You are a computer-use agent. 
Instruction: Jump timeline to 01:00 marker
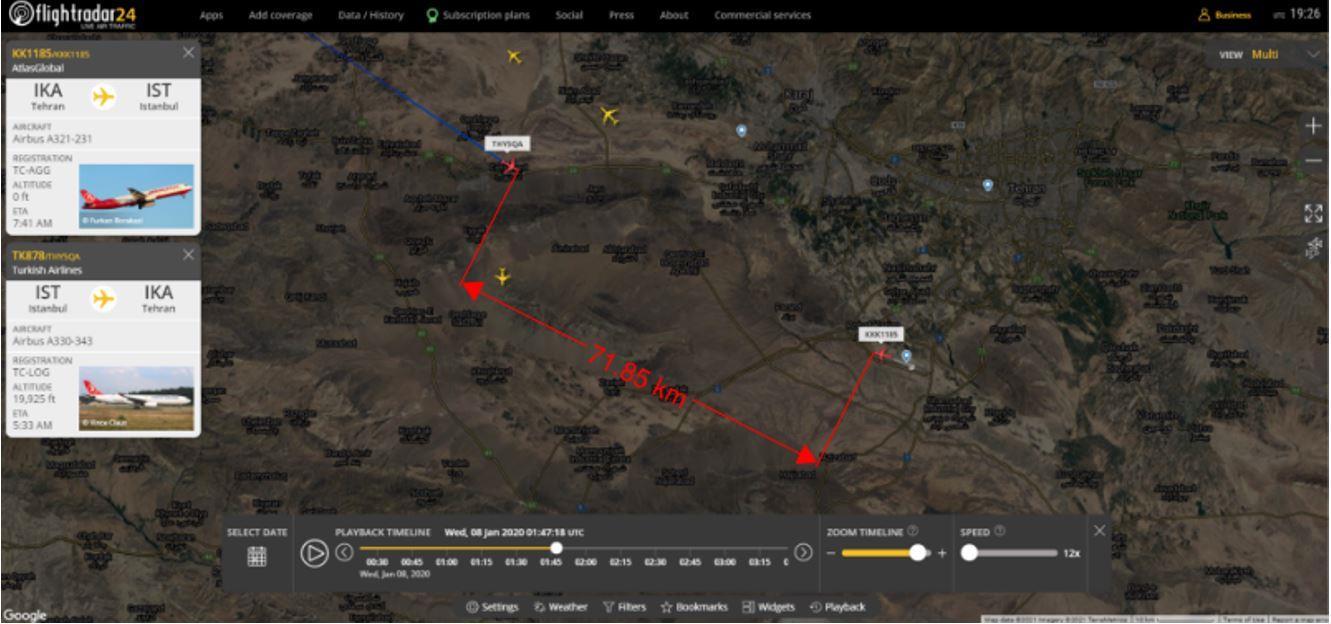445,562
